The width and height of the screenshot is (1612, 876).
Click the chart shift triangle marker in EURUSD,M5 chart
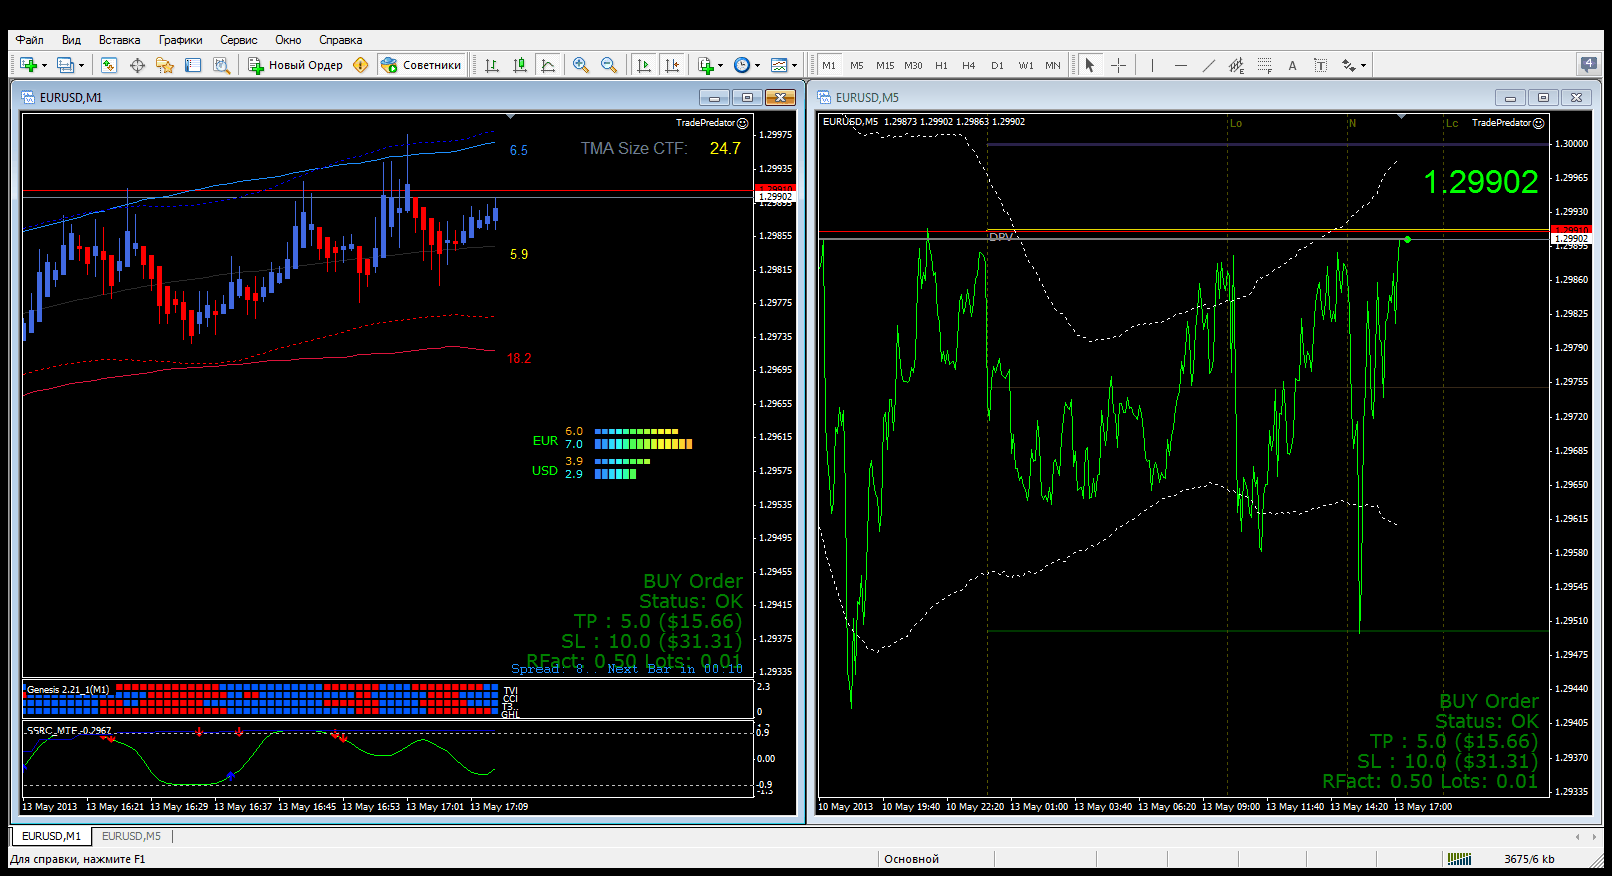click(1401, 117)
